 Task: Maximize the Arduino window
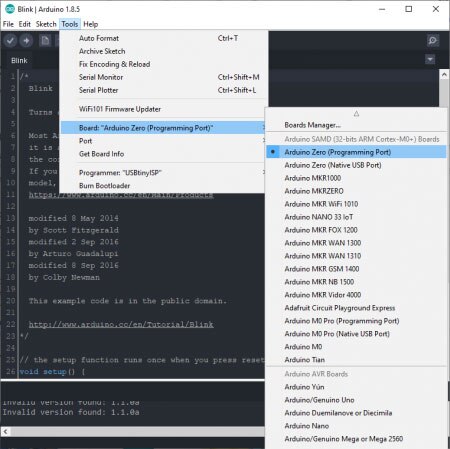click(409, 9)
